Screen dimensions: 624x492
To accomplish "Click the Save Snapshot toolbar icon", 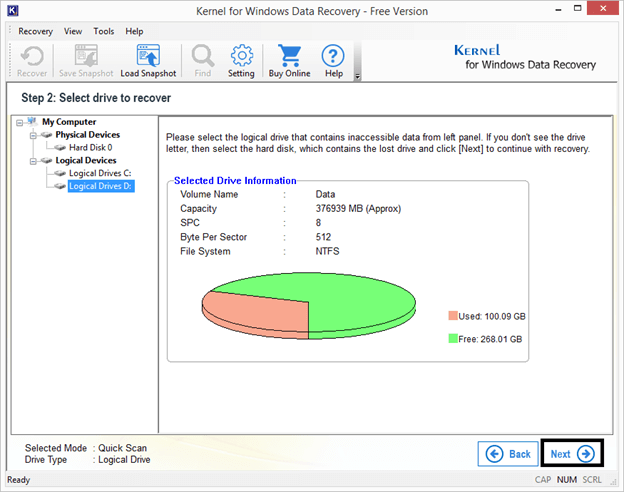I will [x=86, y=61].
